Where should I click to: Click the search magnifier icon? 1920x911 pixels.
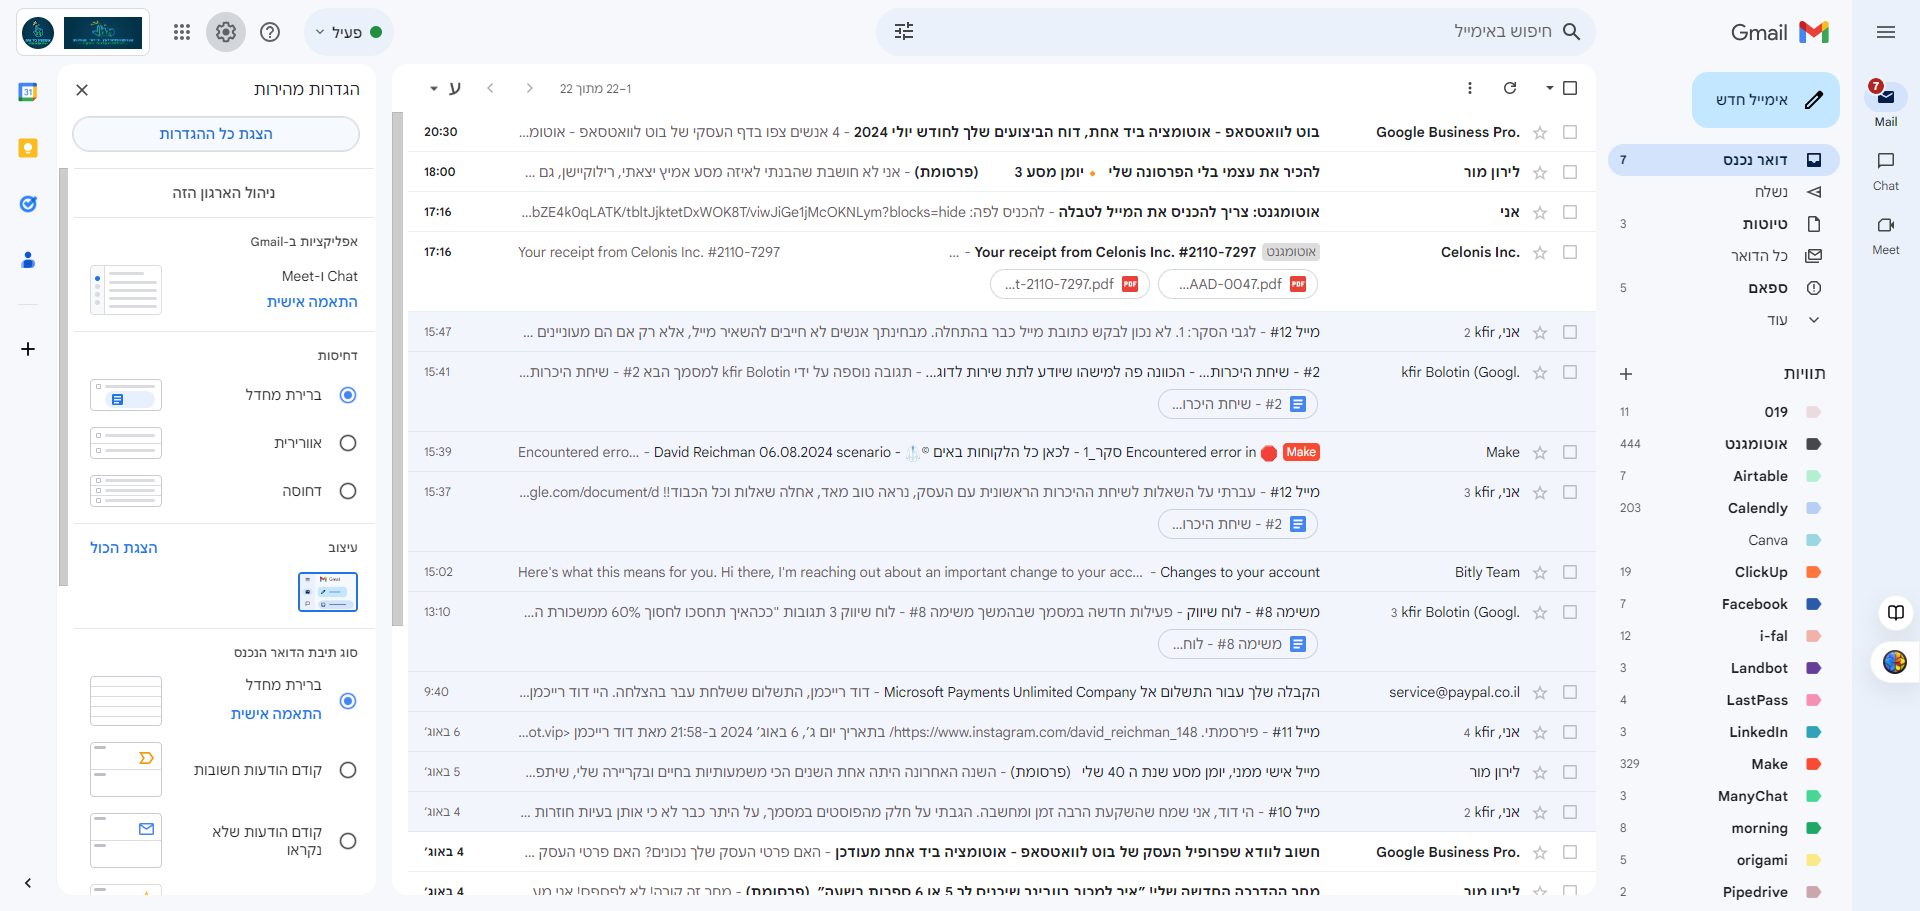pyautogui.click(x=1571, y=32)
